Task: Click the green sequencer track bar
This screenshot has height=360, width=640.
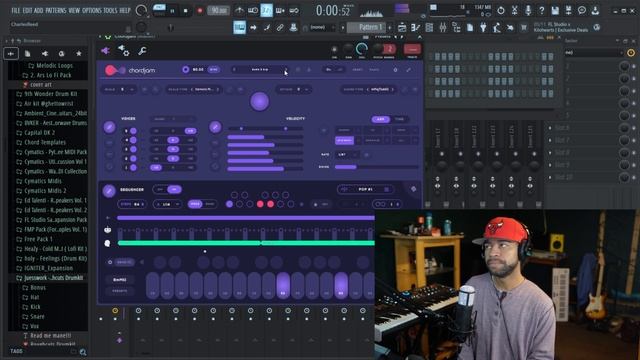Action: [x=246, y=243]
